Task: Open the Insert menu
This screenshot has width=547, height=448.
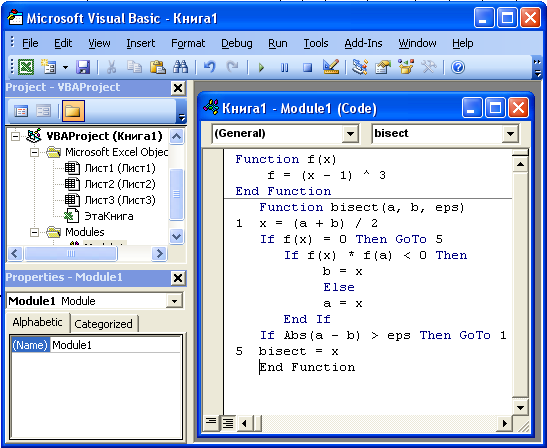Action: coord(140,43)
